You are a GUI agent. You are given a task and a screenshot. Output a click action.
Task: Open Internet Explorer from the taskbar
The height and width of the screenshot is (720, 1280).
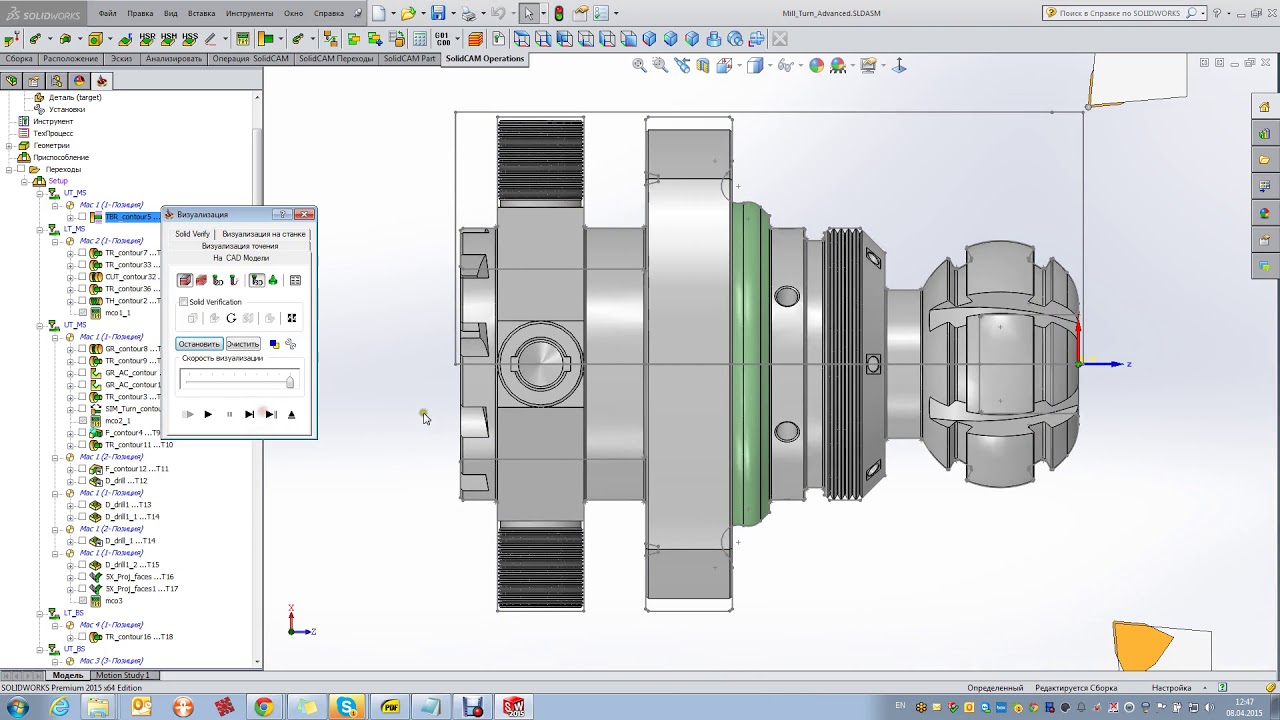coord(60,707)
